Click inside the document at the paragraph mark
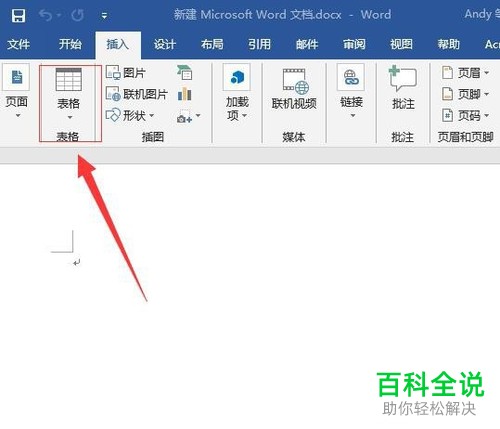 [77, 263]
